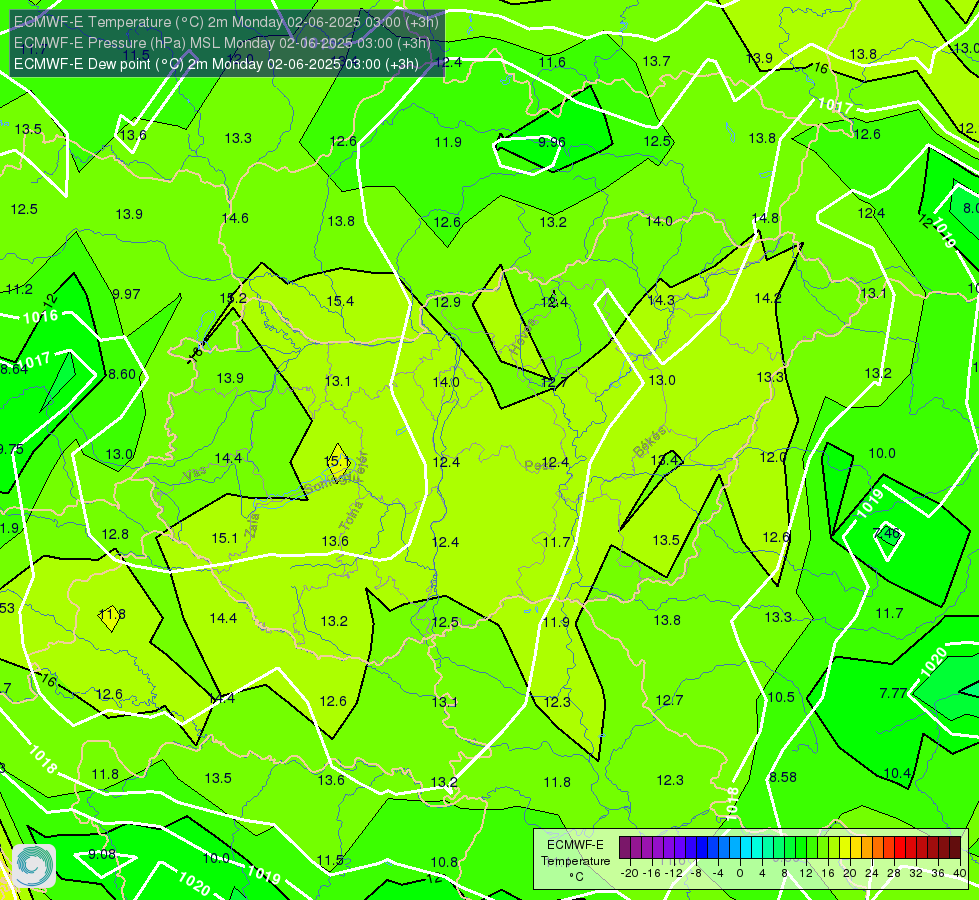Click the 8.60 temperature value
979x900 pixels.
pos(122,374)
